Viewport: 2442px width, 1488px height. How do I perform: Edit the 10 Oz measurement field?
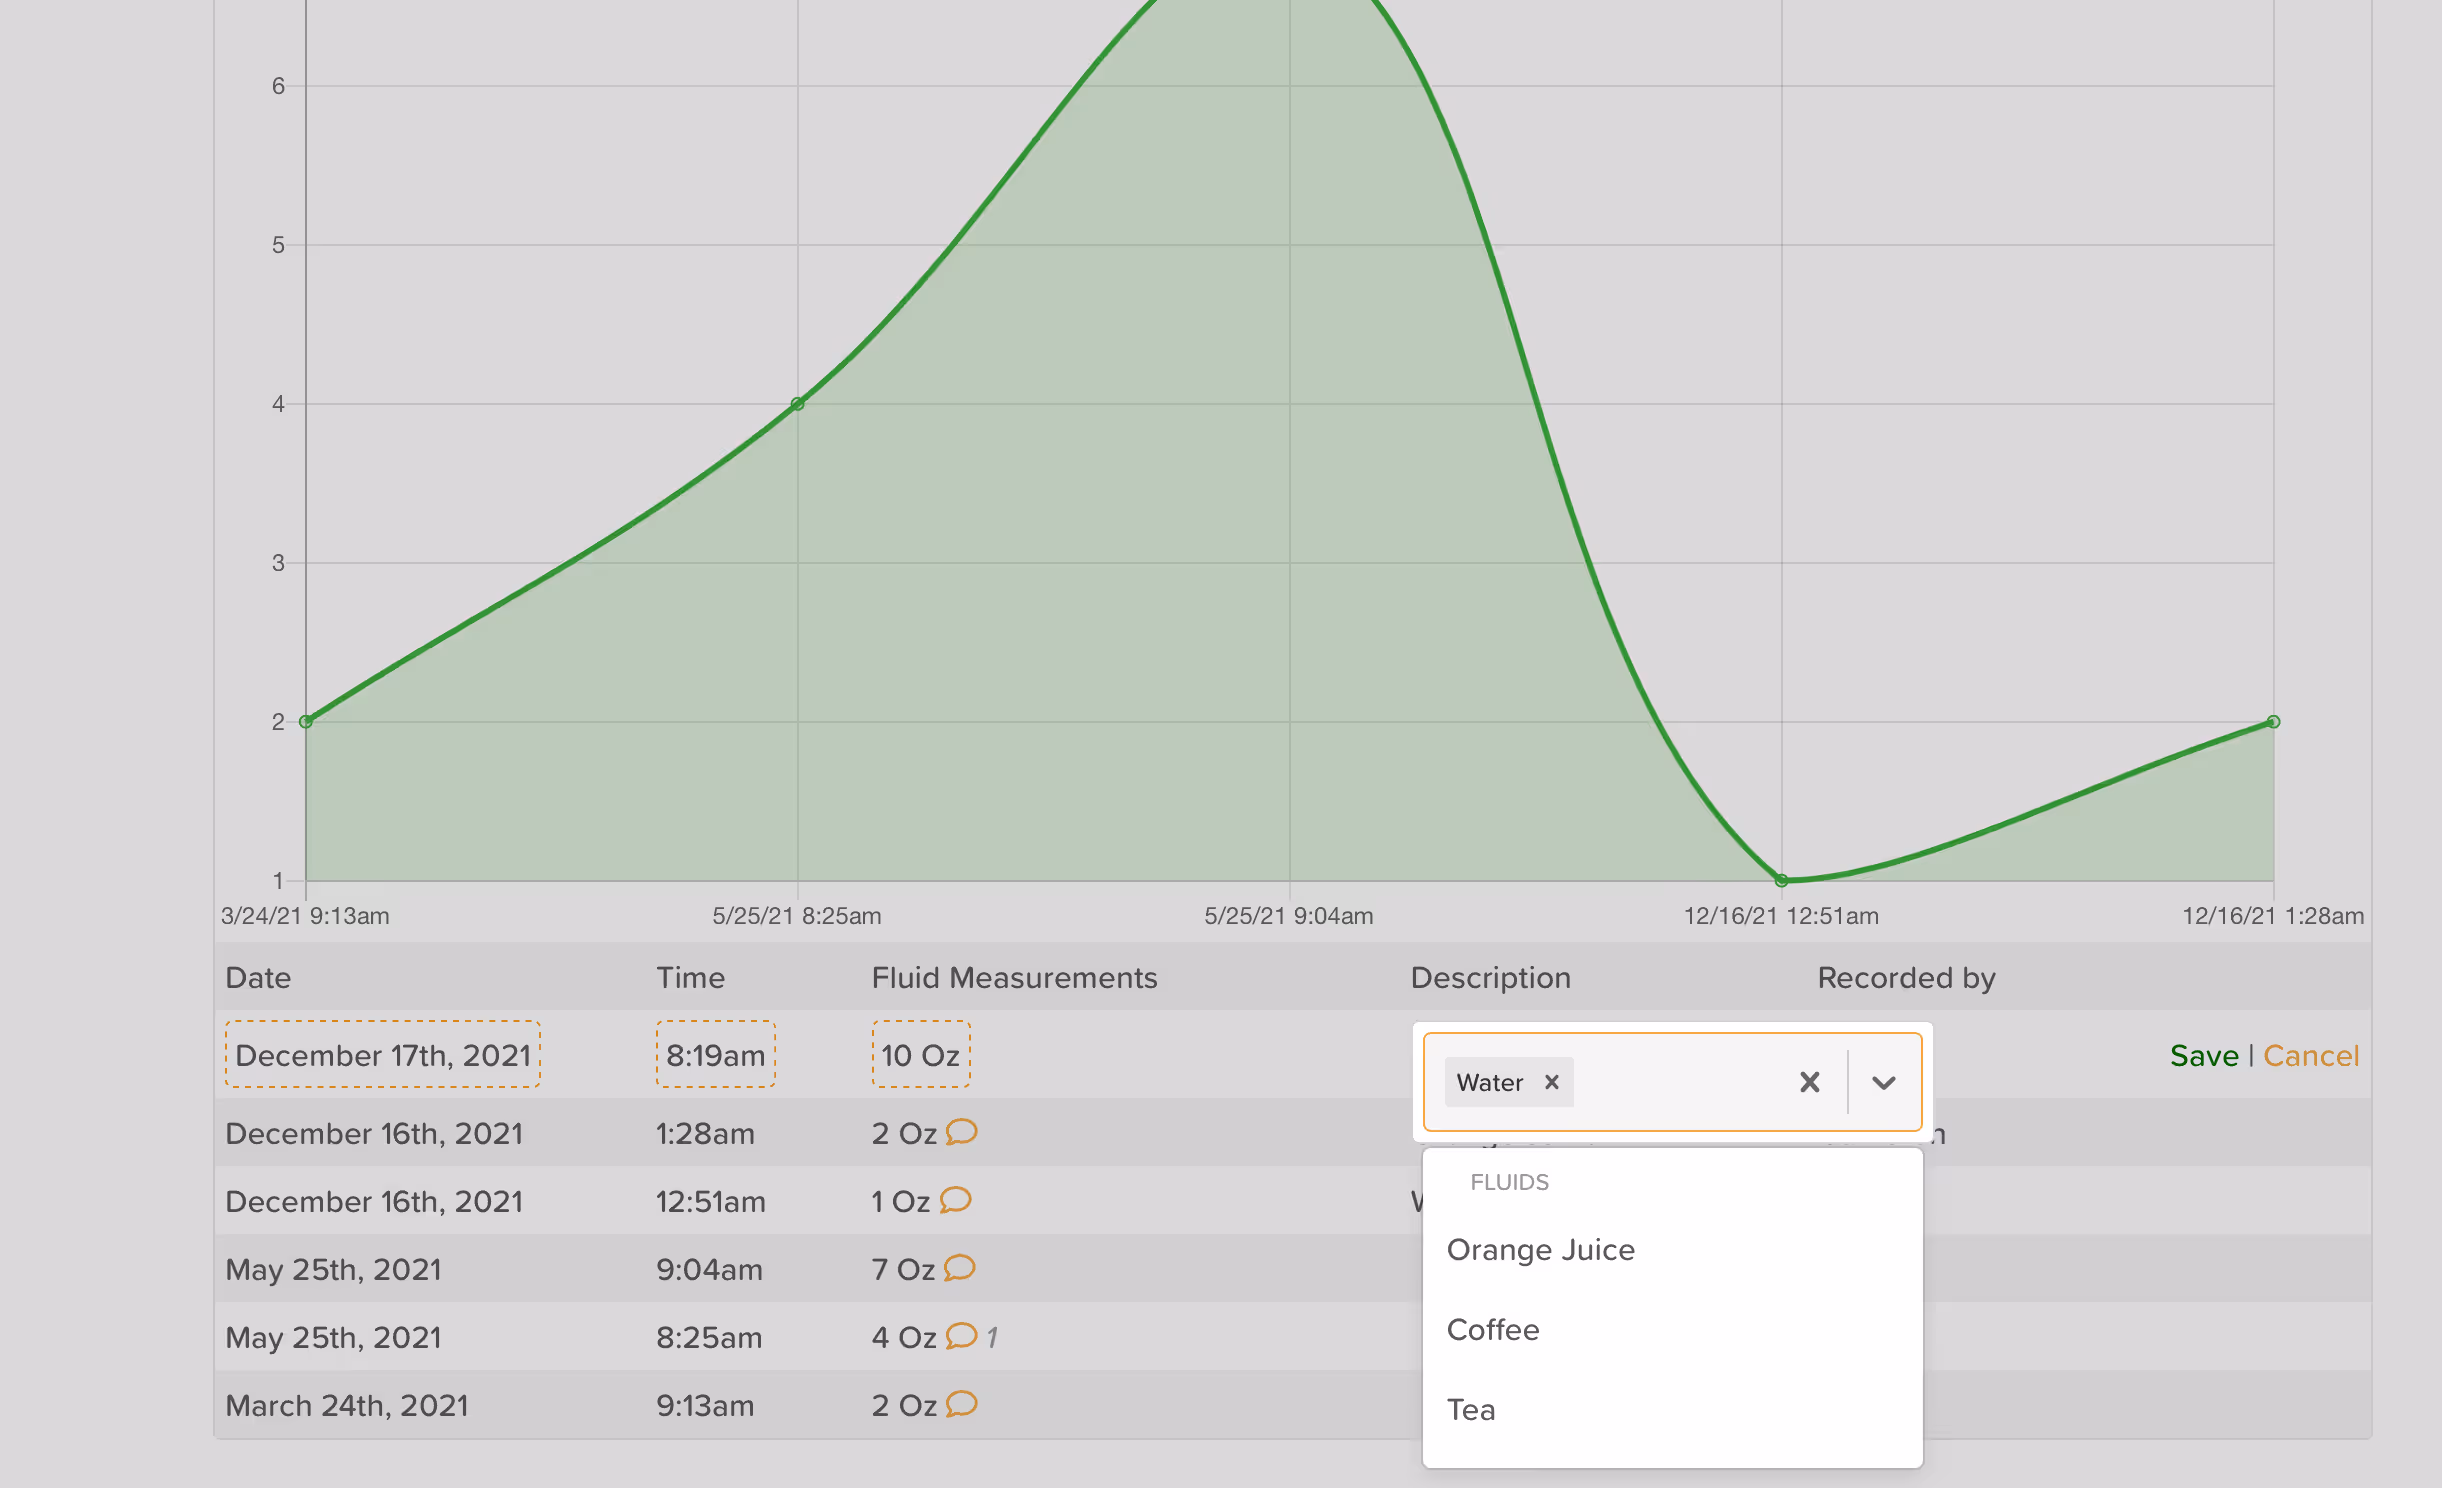click(x=921, y=1055)
